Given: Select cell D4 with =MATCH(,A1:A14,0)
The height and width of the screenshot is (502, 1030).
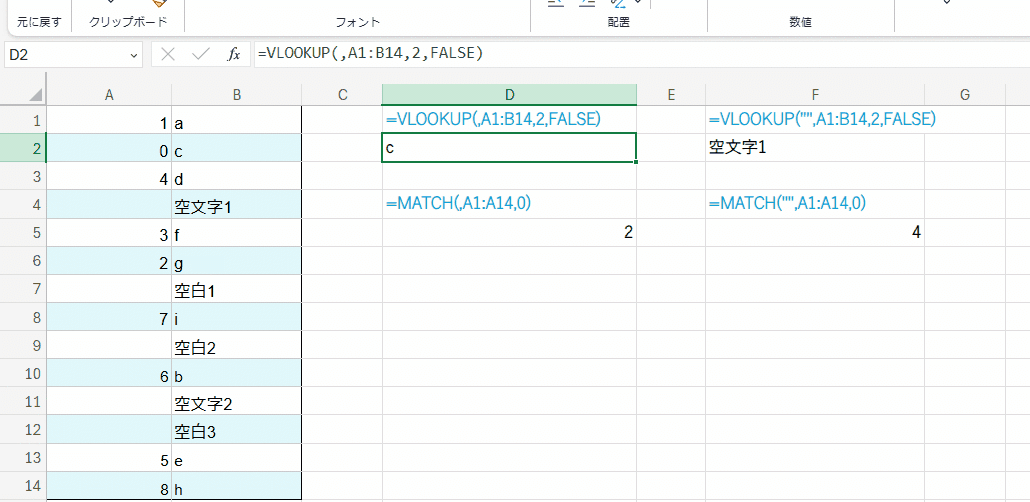Looking at the screenshot, I should coord(509,204).
